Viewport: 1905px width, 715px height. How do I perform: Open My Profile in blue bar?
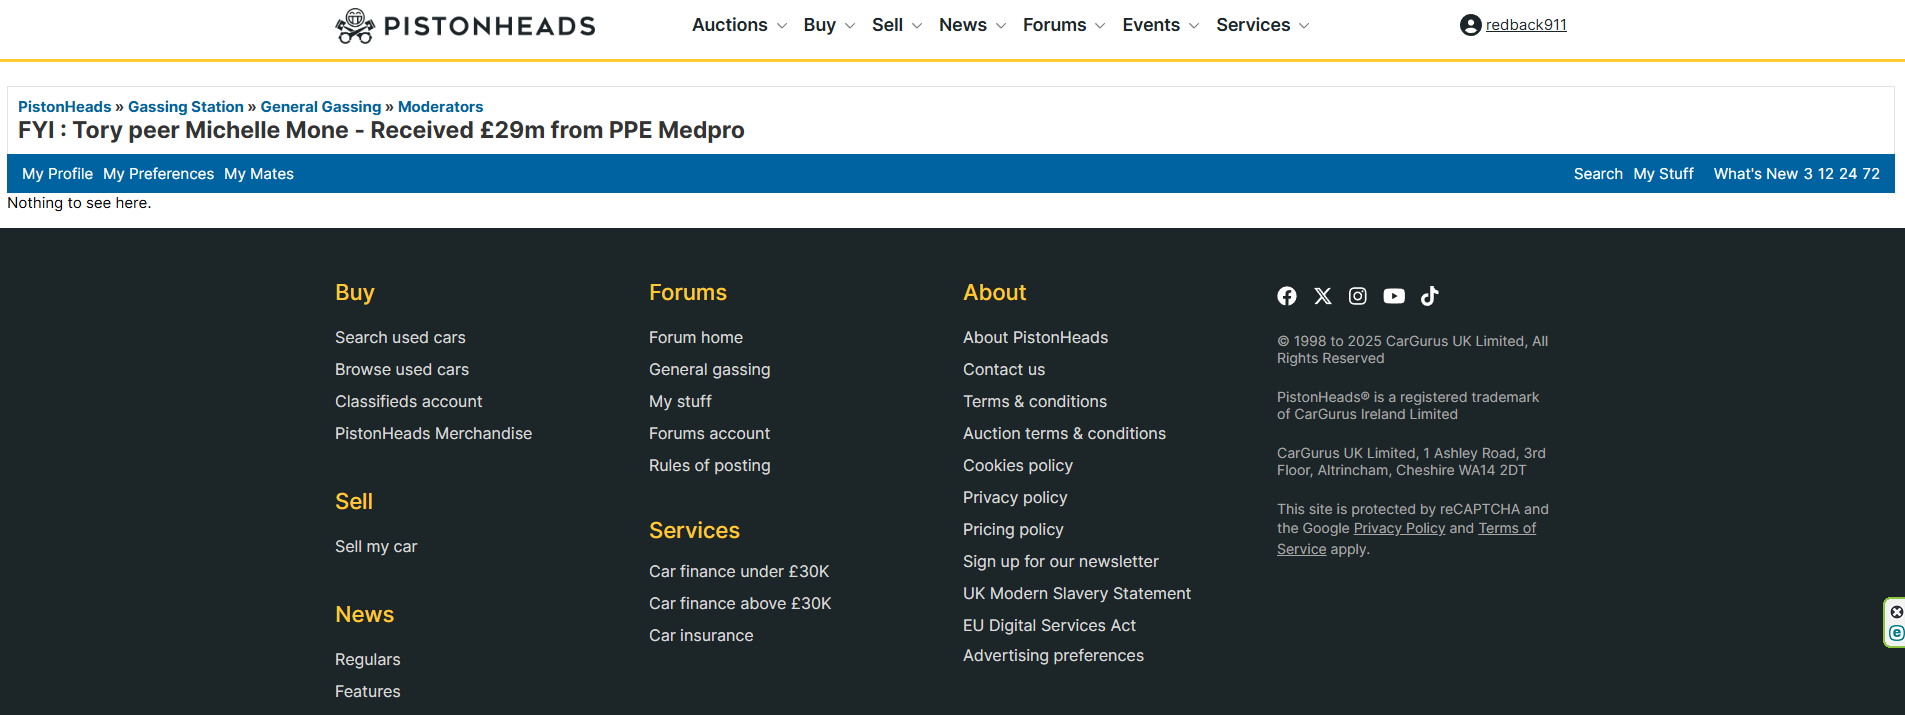[x=57, y=174]
